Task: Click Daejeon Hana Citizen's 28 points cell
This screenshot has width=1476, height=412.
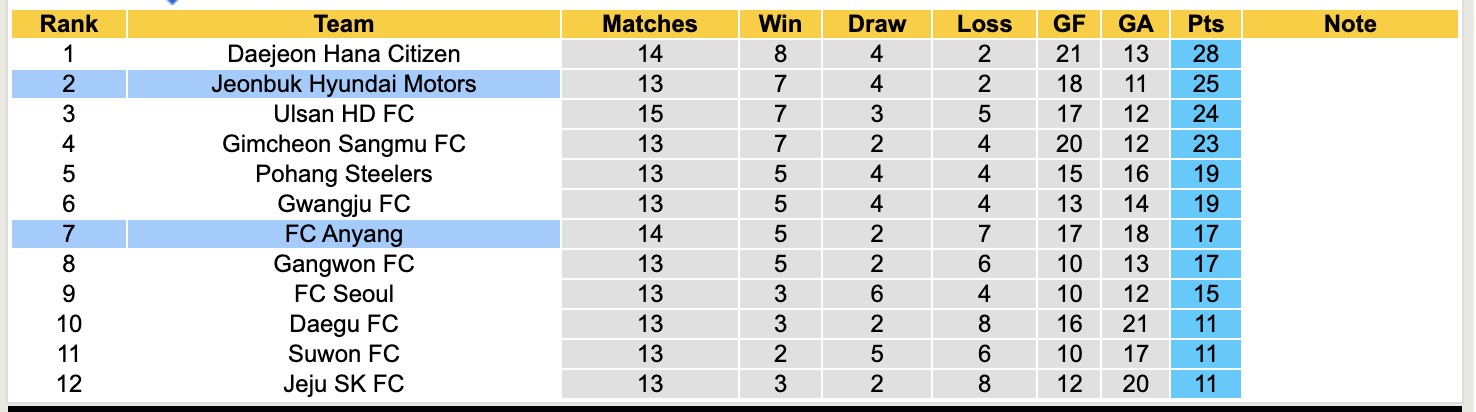Action: tap(1206, 54)
